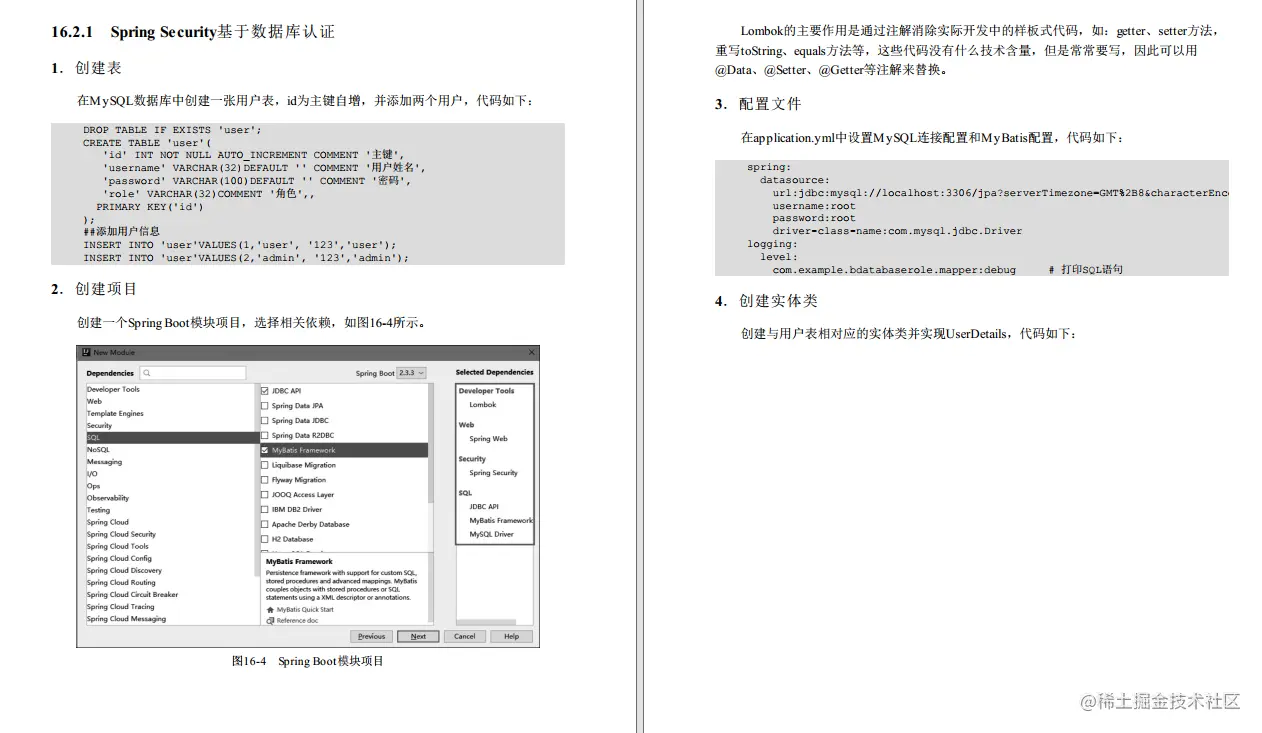Uncheck the JDBC API dependency

[265, 391]
